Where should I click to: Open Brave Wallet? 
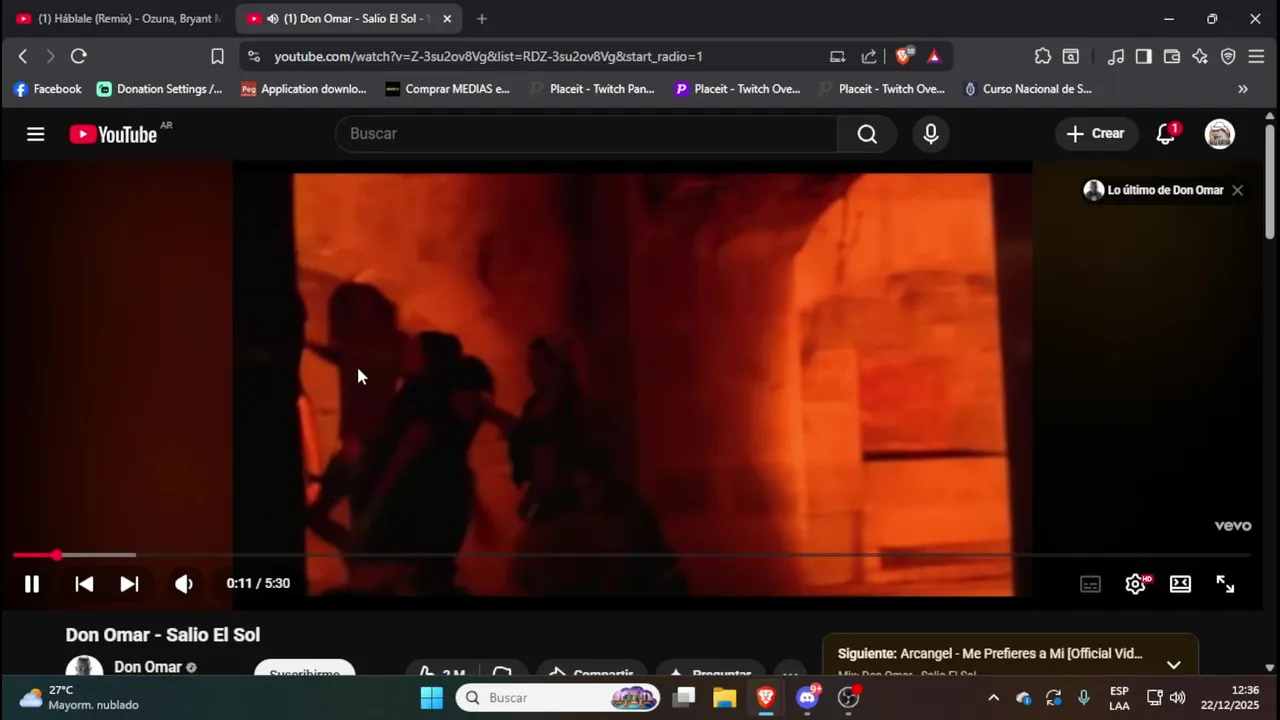click(x=1172, y=57)
